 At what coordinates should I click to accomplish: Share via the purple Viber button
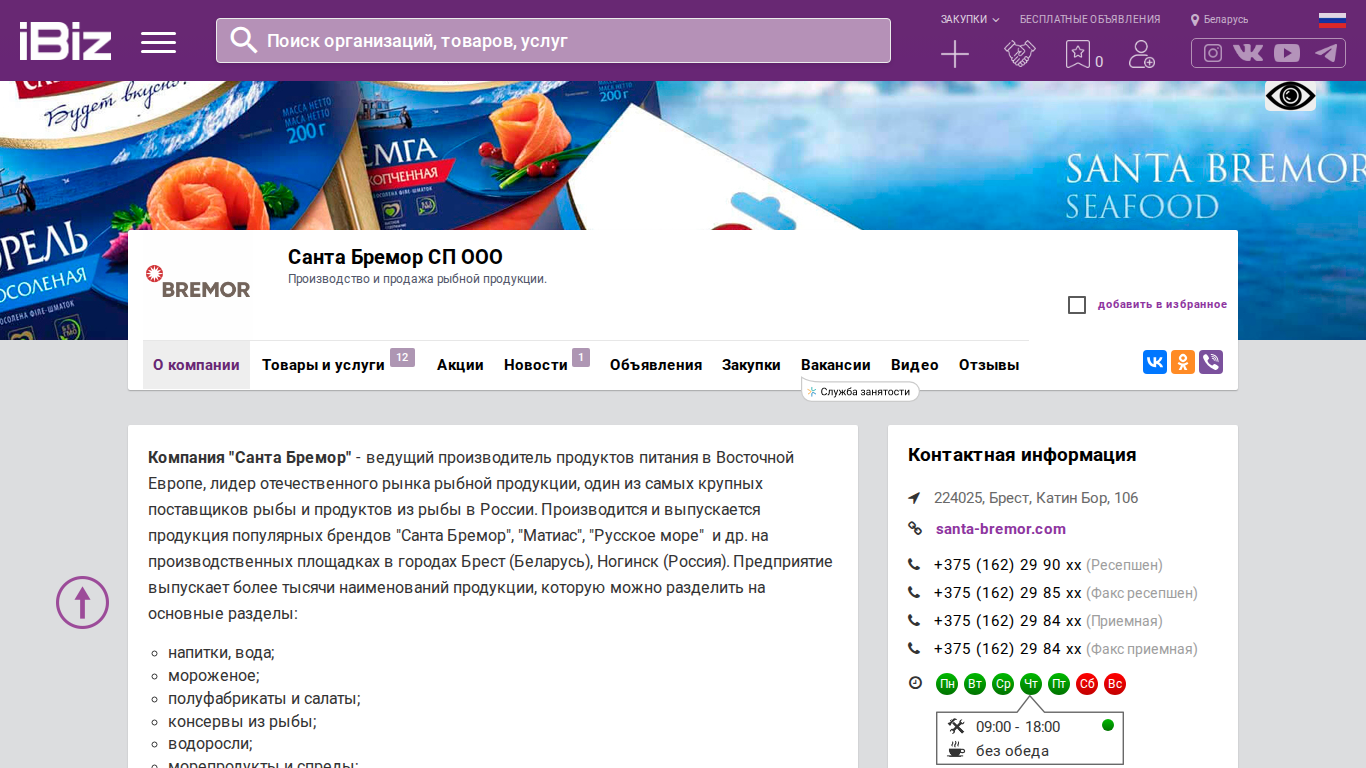tap(1211, 362)
